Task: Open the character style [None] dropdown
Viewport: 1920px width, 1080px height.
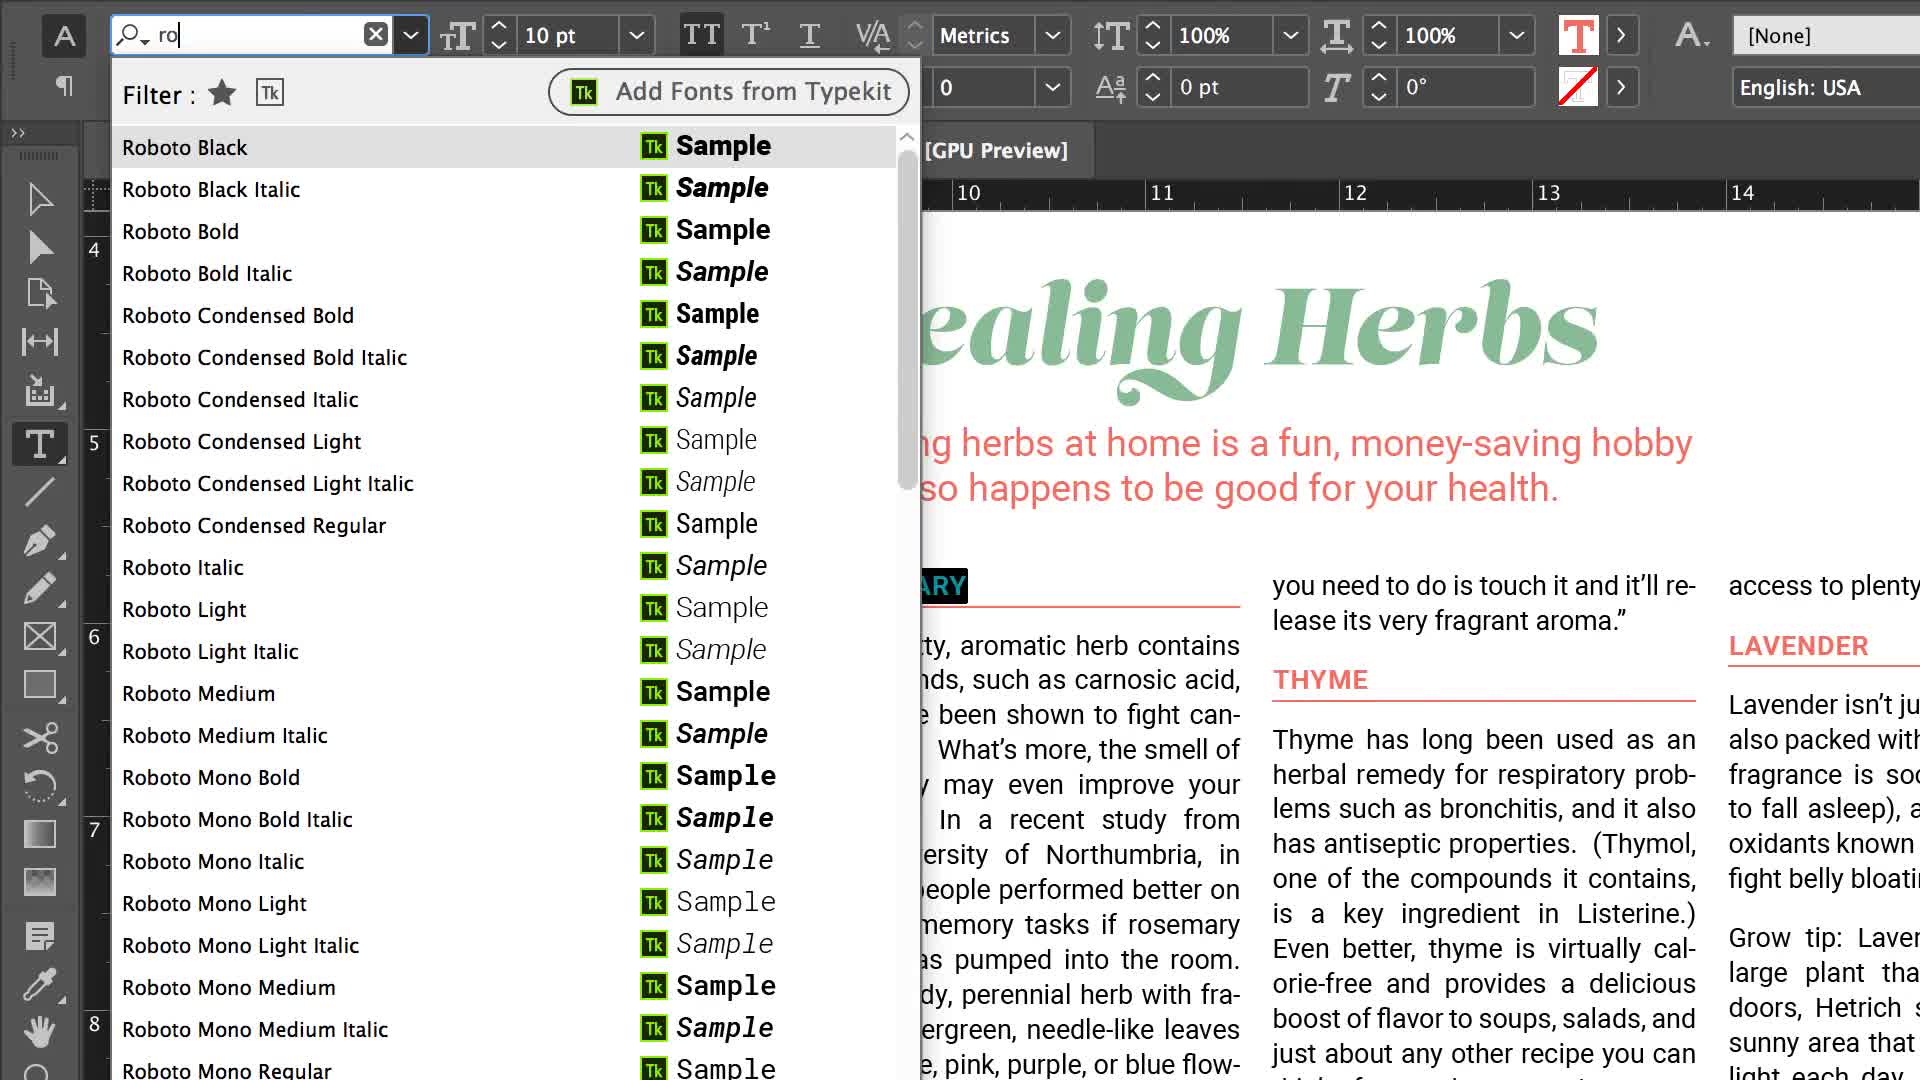Action: 1826,36
